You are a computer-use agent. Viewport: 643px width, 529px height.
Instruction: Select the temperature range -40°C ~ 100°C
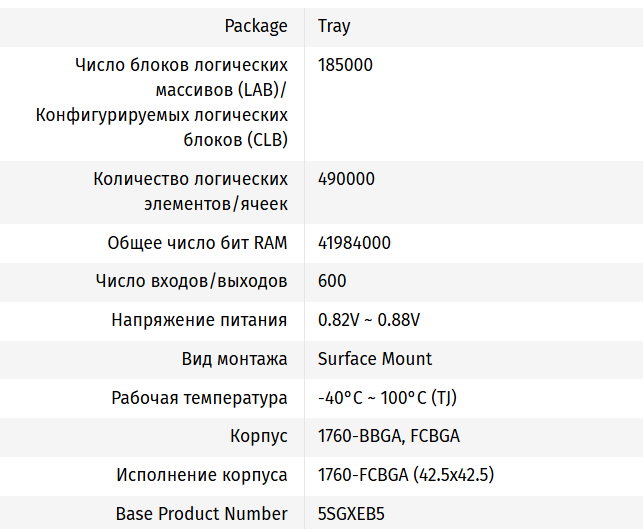[387, 397]
